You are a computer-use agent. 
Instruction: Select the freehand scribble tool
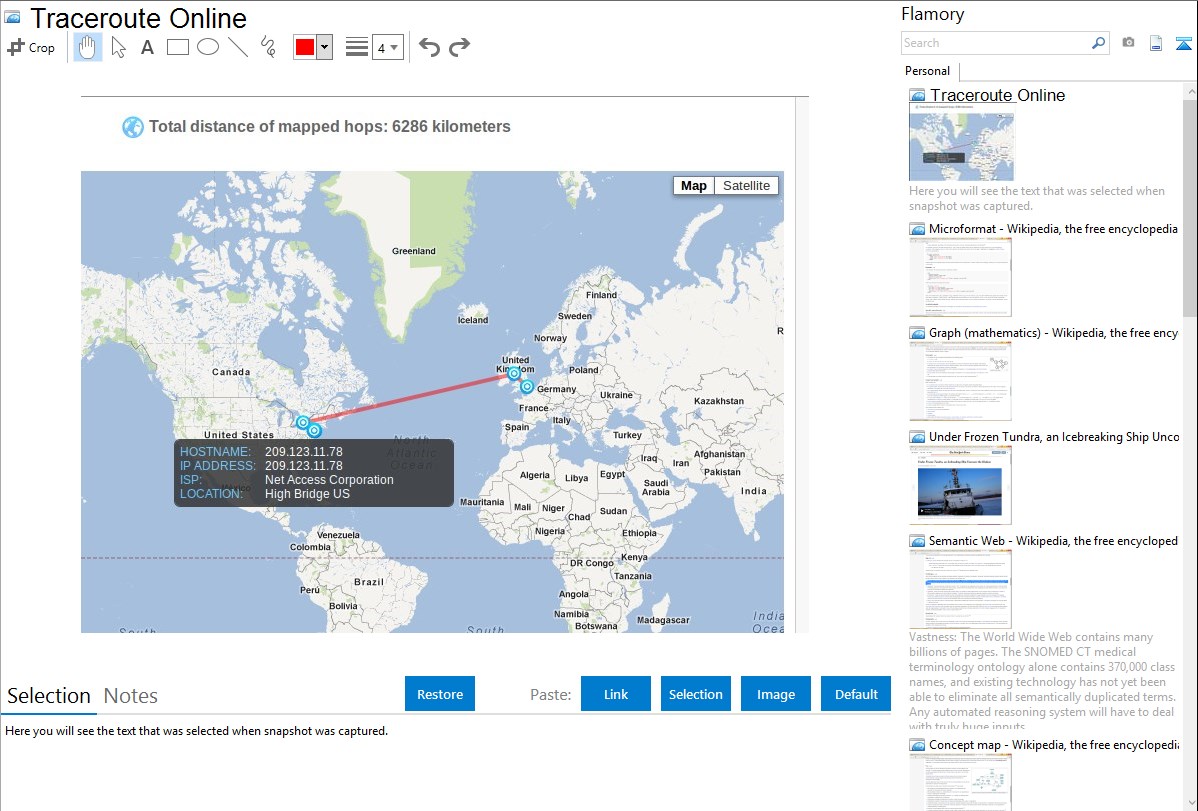(268, 47)
